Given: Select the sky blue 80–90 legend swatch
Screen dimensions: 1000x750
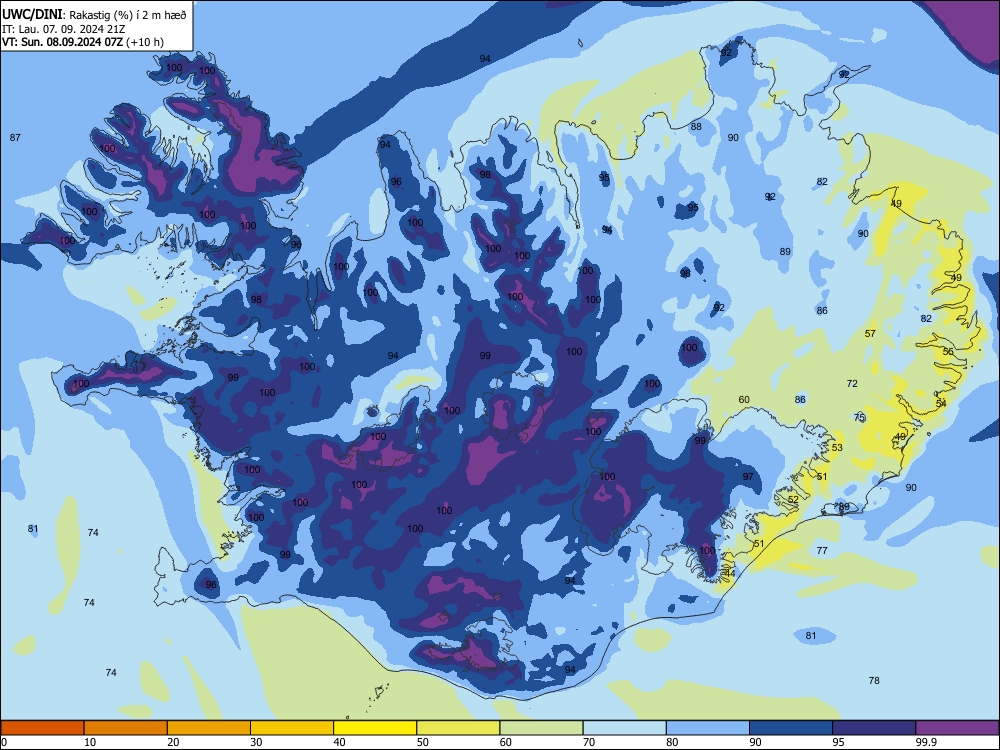Looking at the screenshot, I should (x=708, y=728).
